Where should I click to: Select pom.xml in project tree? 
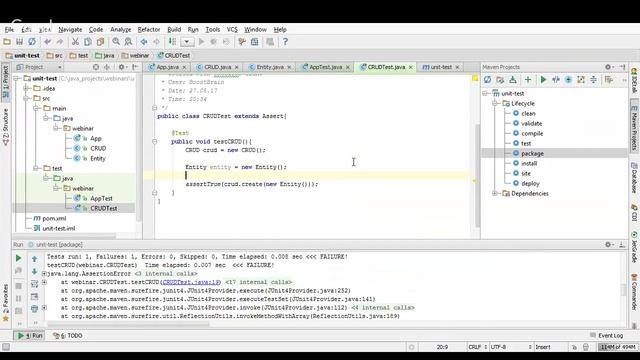tap(54, 218)
